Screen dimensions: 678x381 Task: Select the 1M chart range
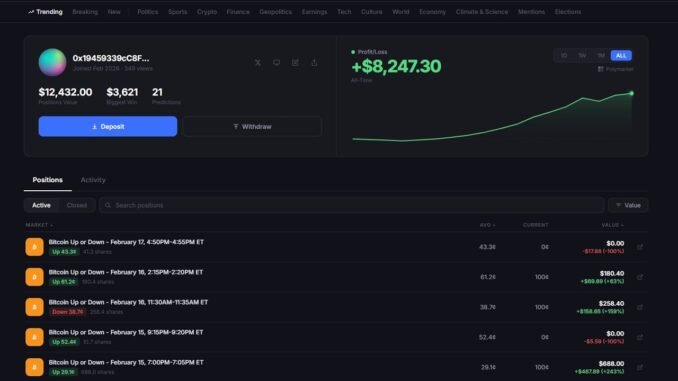pyautogui.click(x=601, y=55)
